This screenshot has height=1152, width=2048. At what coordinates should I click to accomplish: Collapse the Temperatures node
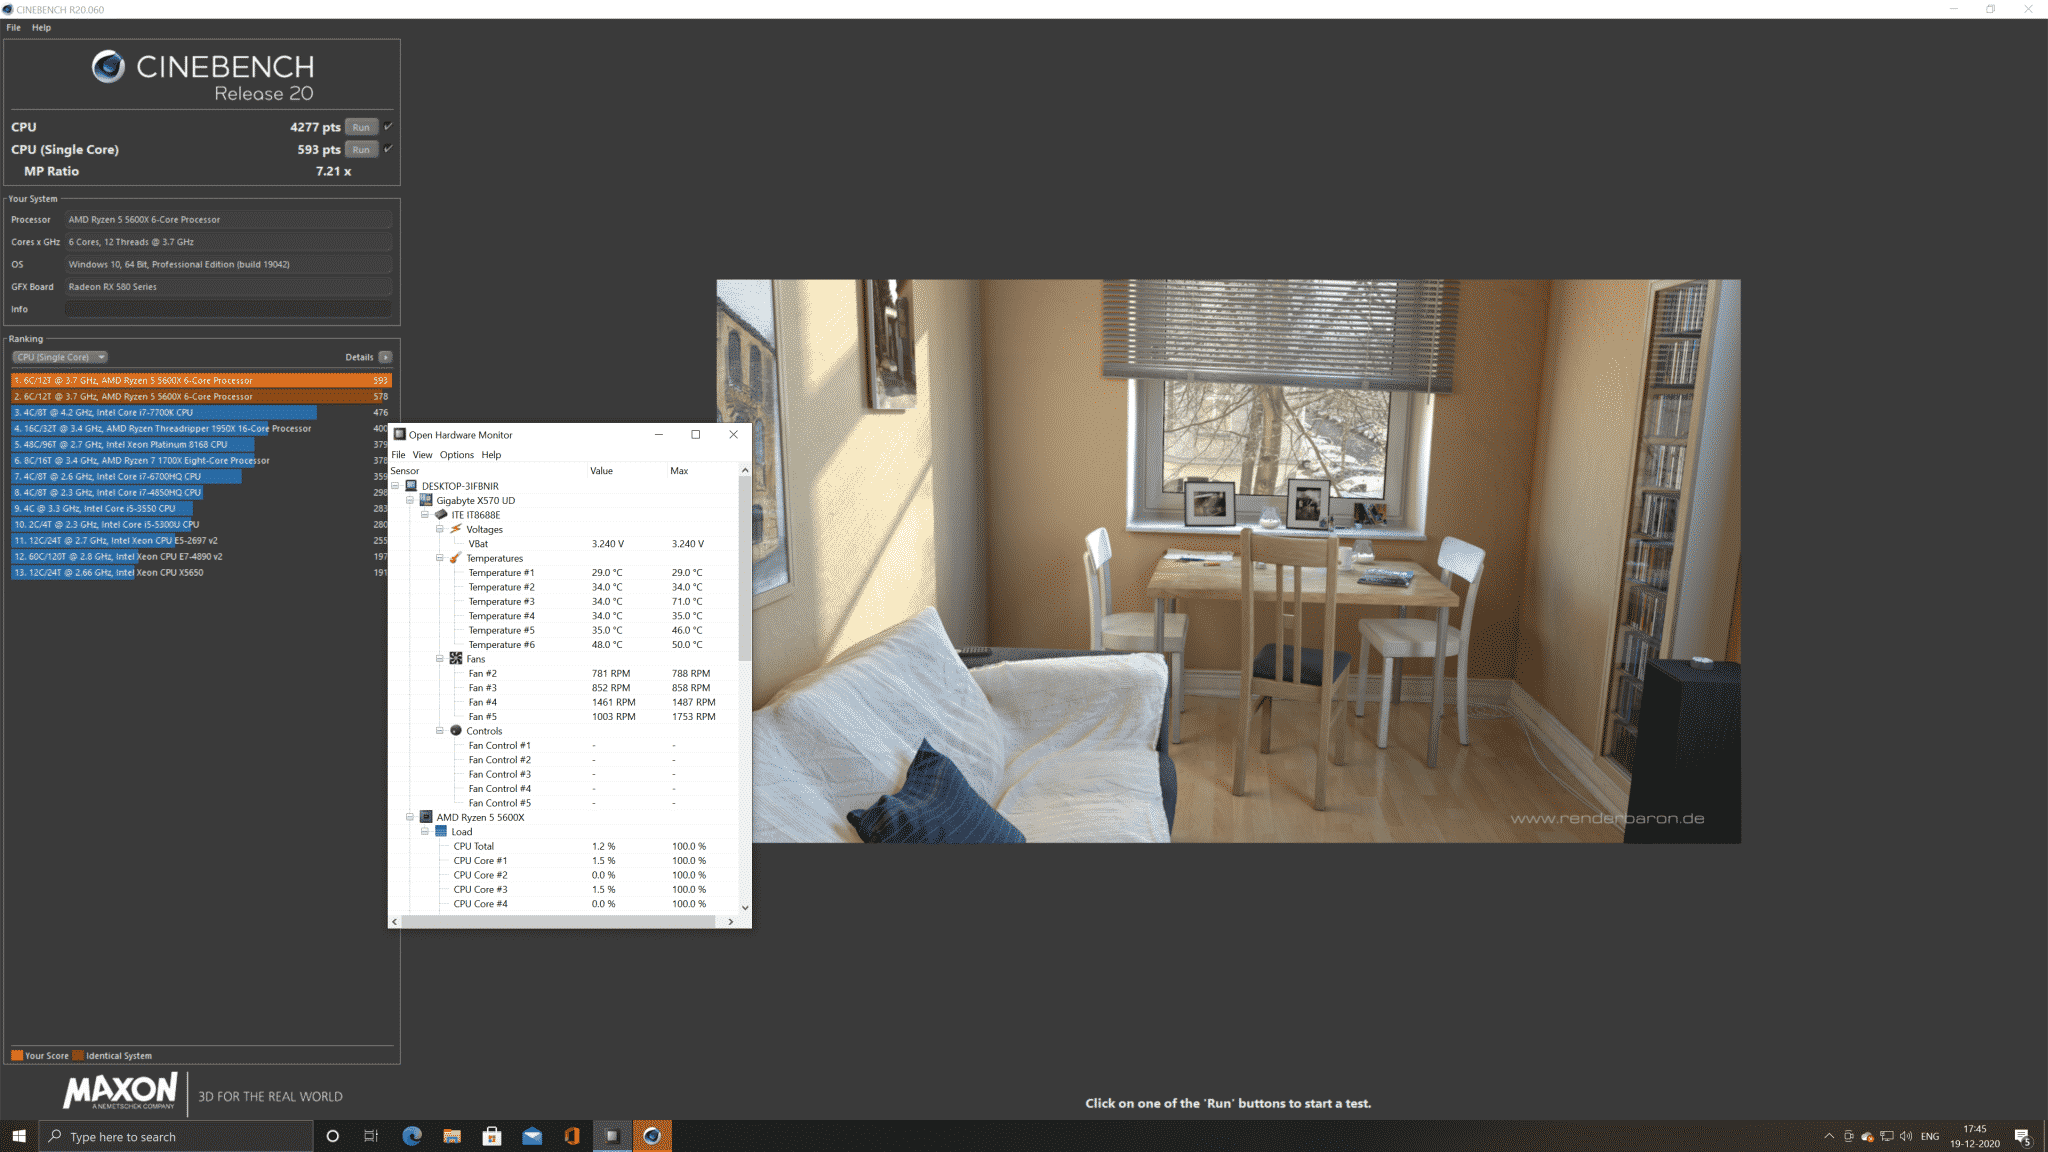click(440, 558)
